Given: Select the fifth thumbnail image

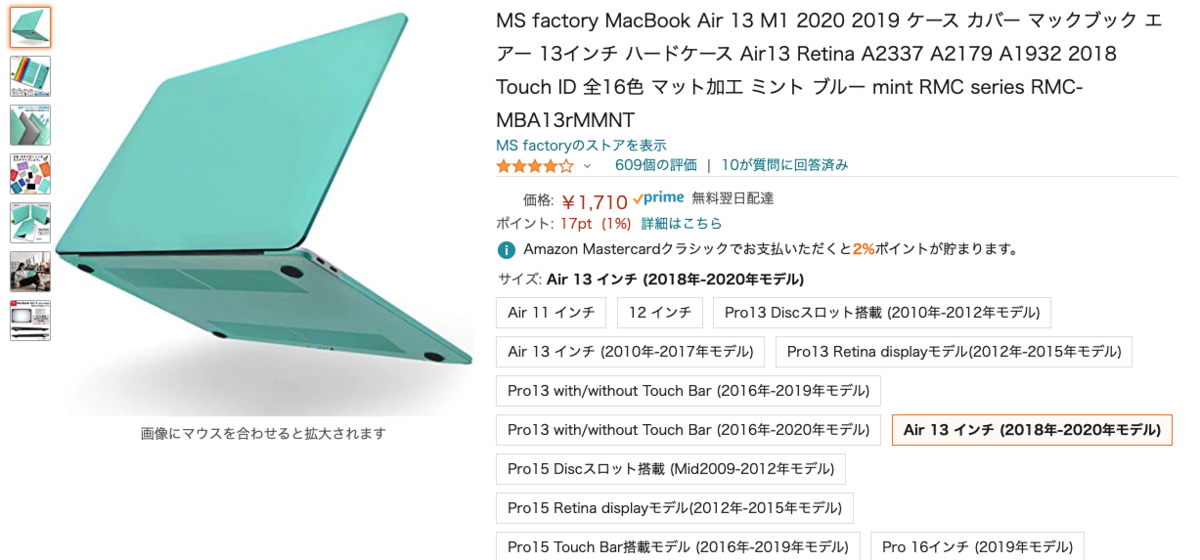Looking at the screenshot, I should point(30,222).
